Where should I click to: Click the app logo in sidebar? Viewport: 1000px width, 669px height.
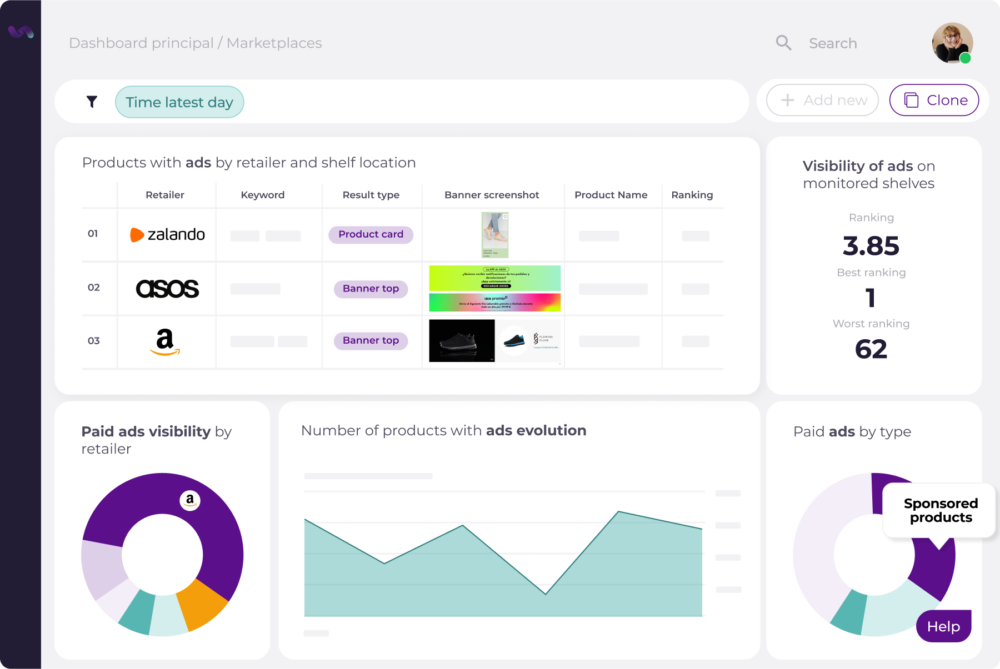click(x=20, y=32)
